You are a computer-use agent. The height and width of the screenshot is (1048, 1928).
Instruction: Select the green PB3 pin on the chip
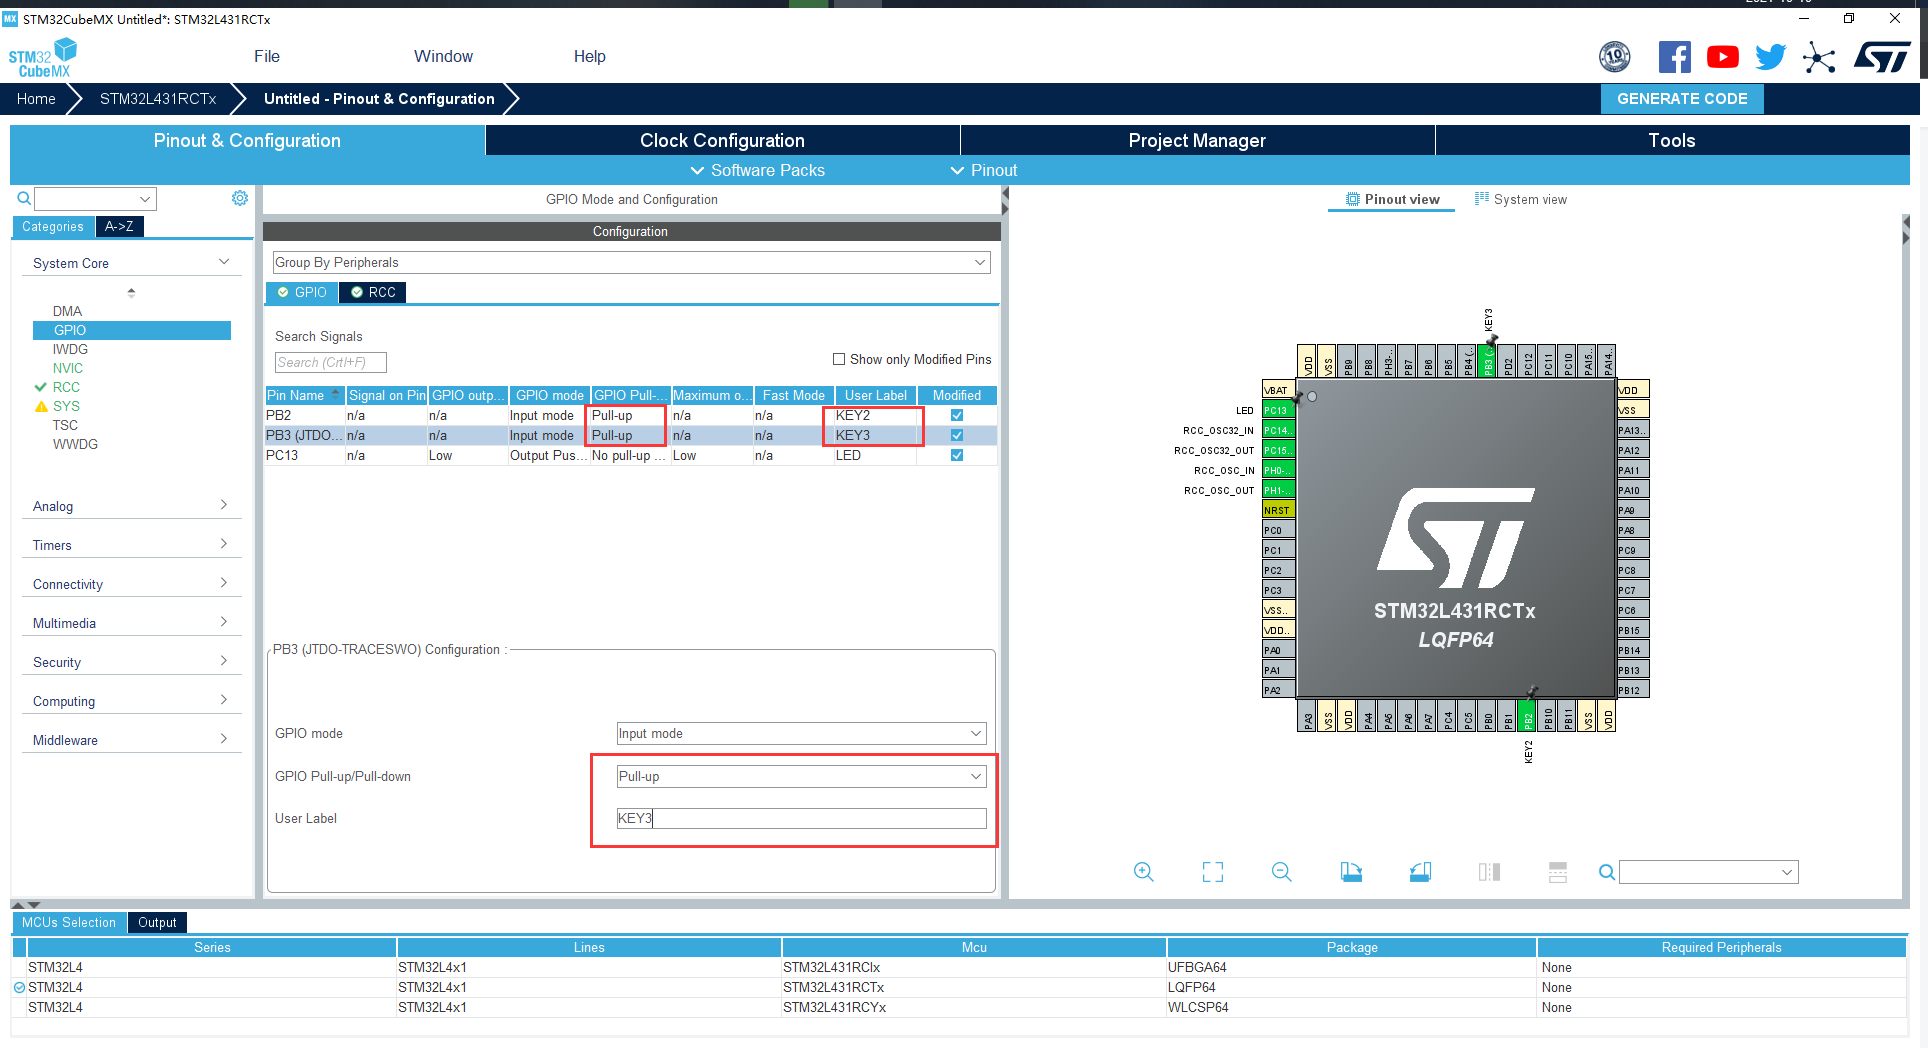coord(1487,361)
